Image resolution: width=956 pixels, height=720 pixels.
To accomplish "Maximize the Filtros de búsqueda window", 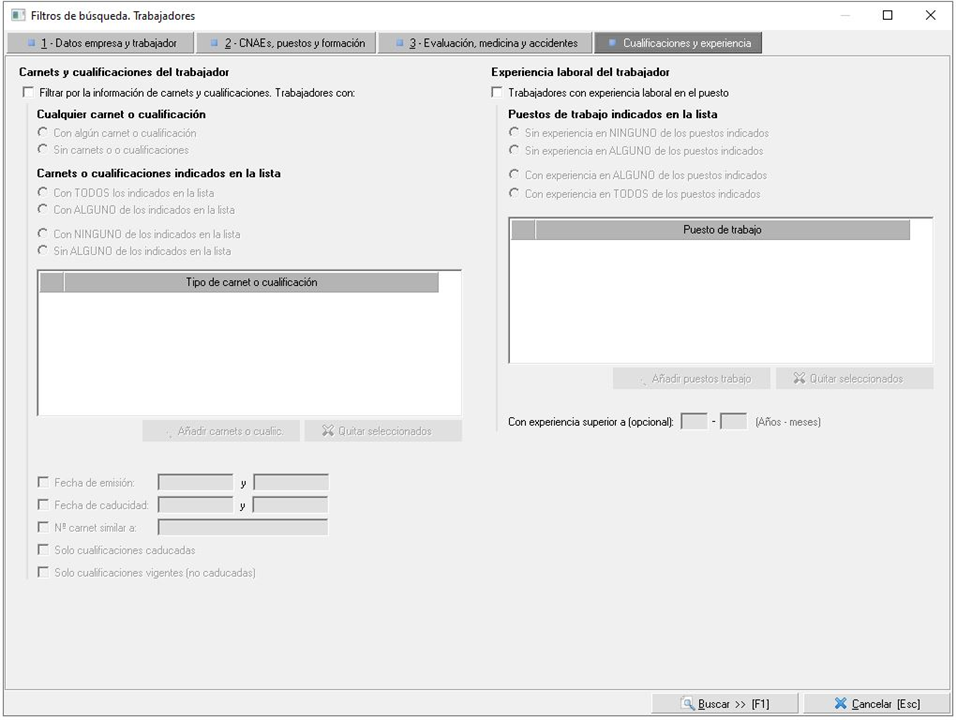I will tap(888, 15).
